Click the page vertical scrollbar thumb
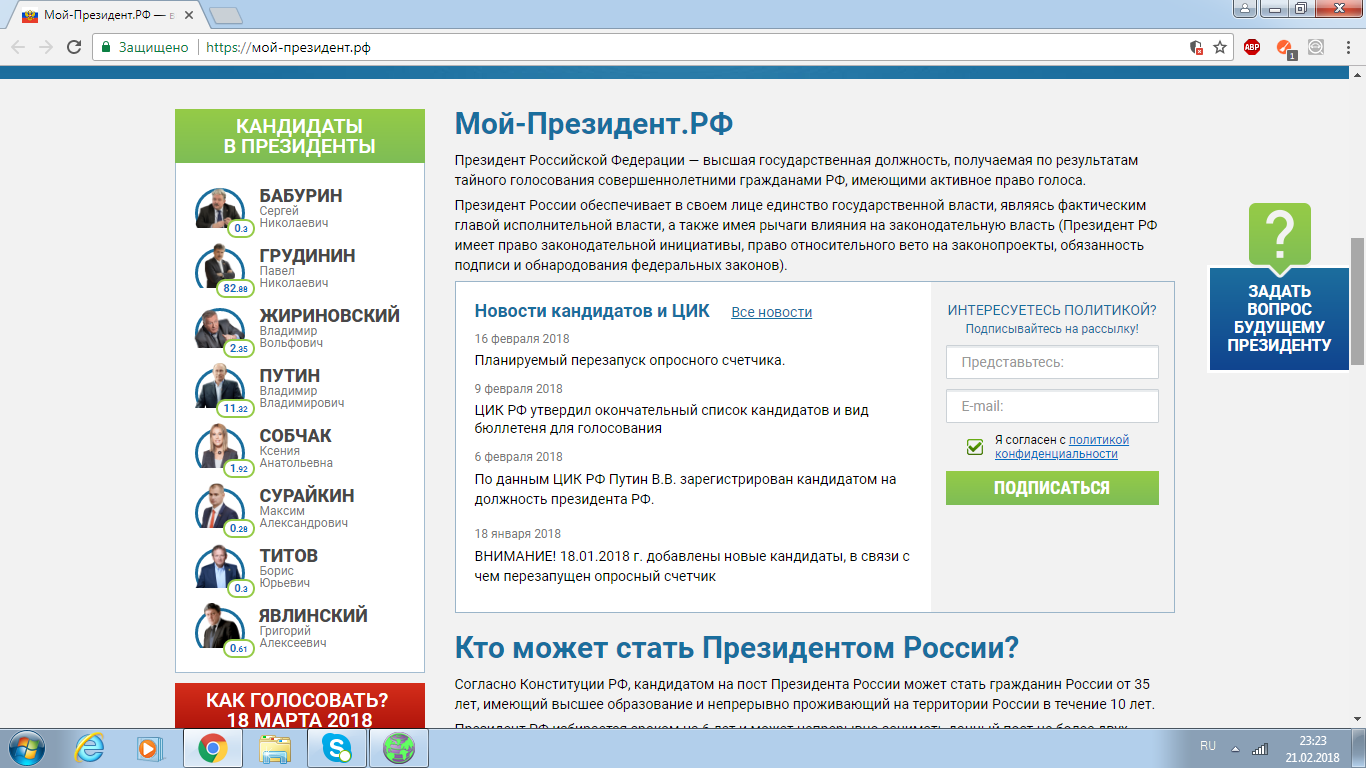This screenshot has height=768, width=1366. [1357, 301]
